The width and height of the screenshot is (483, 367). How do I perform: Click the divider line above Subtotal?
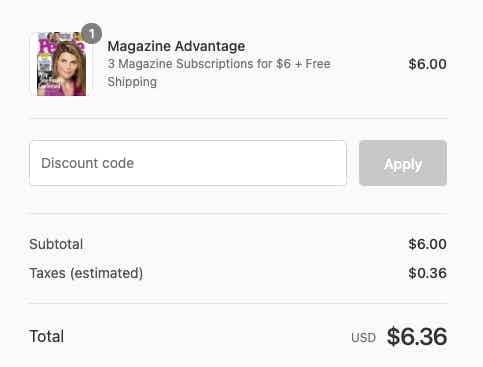pos(238,213)
